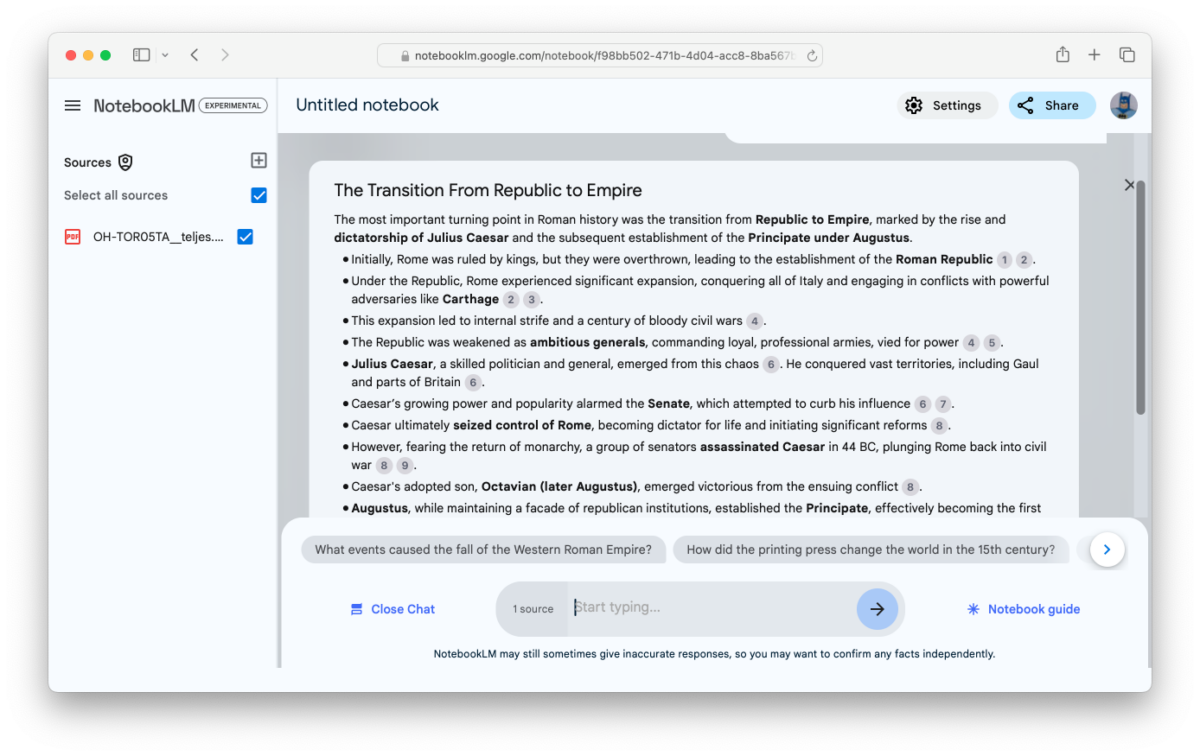Open a new Safari tab

coord(1094,55)
